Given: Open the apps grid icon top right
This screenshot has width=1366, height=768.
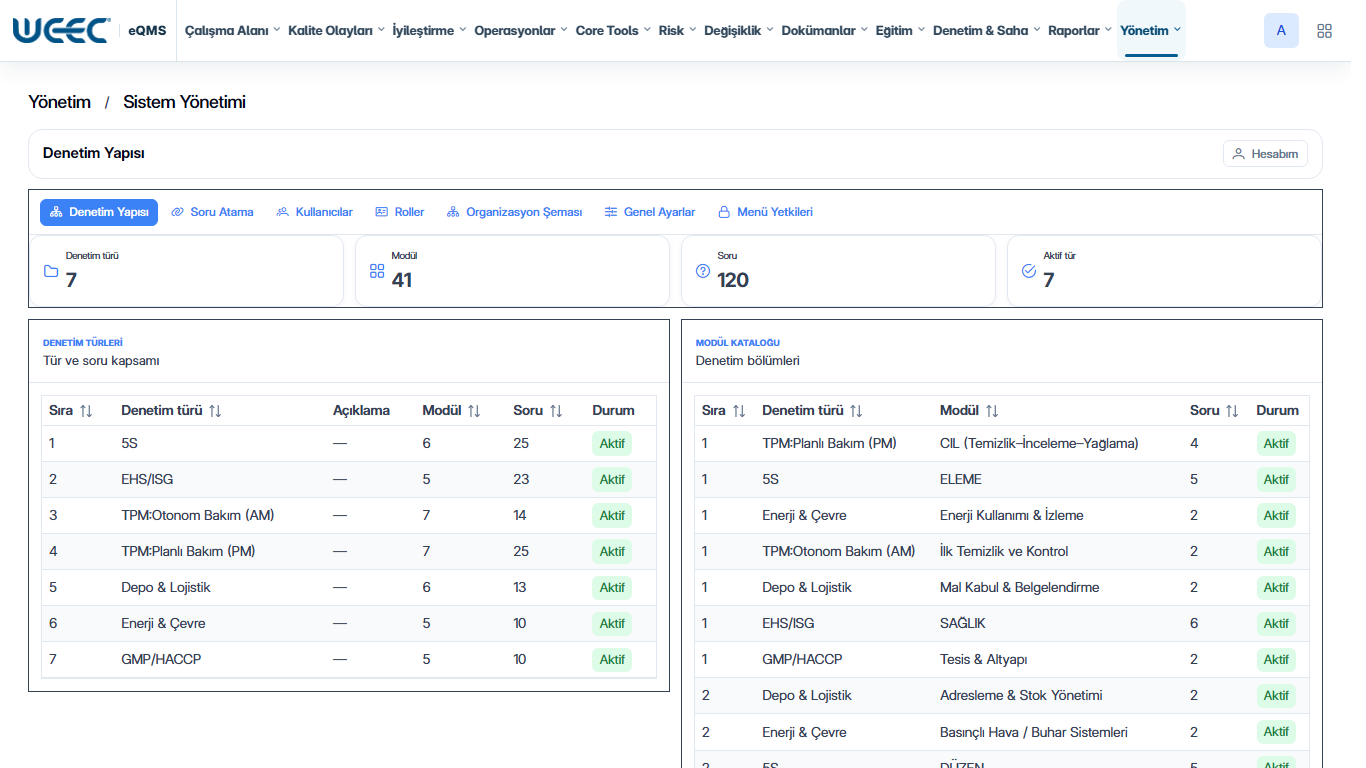Looking at the screenshot, I should point(1324,31).
